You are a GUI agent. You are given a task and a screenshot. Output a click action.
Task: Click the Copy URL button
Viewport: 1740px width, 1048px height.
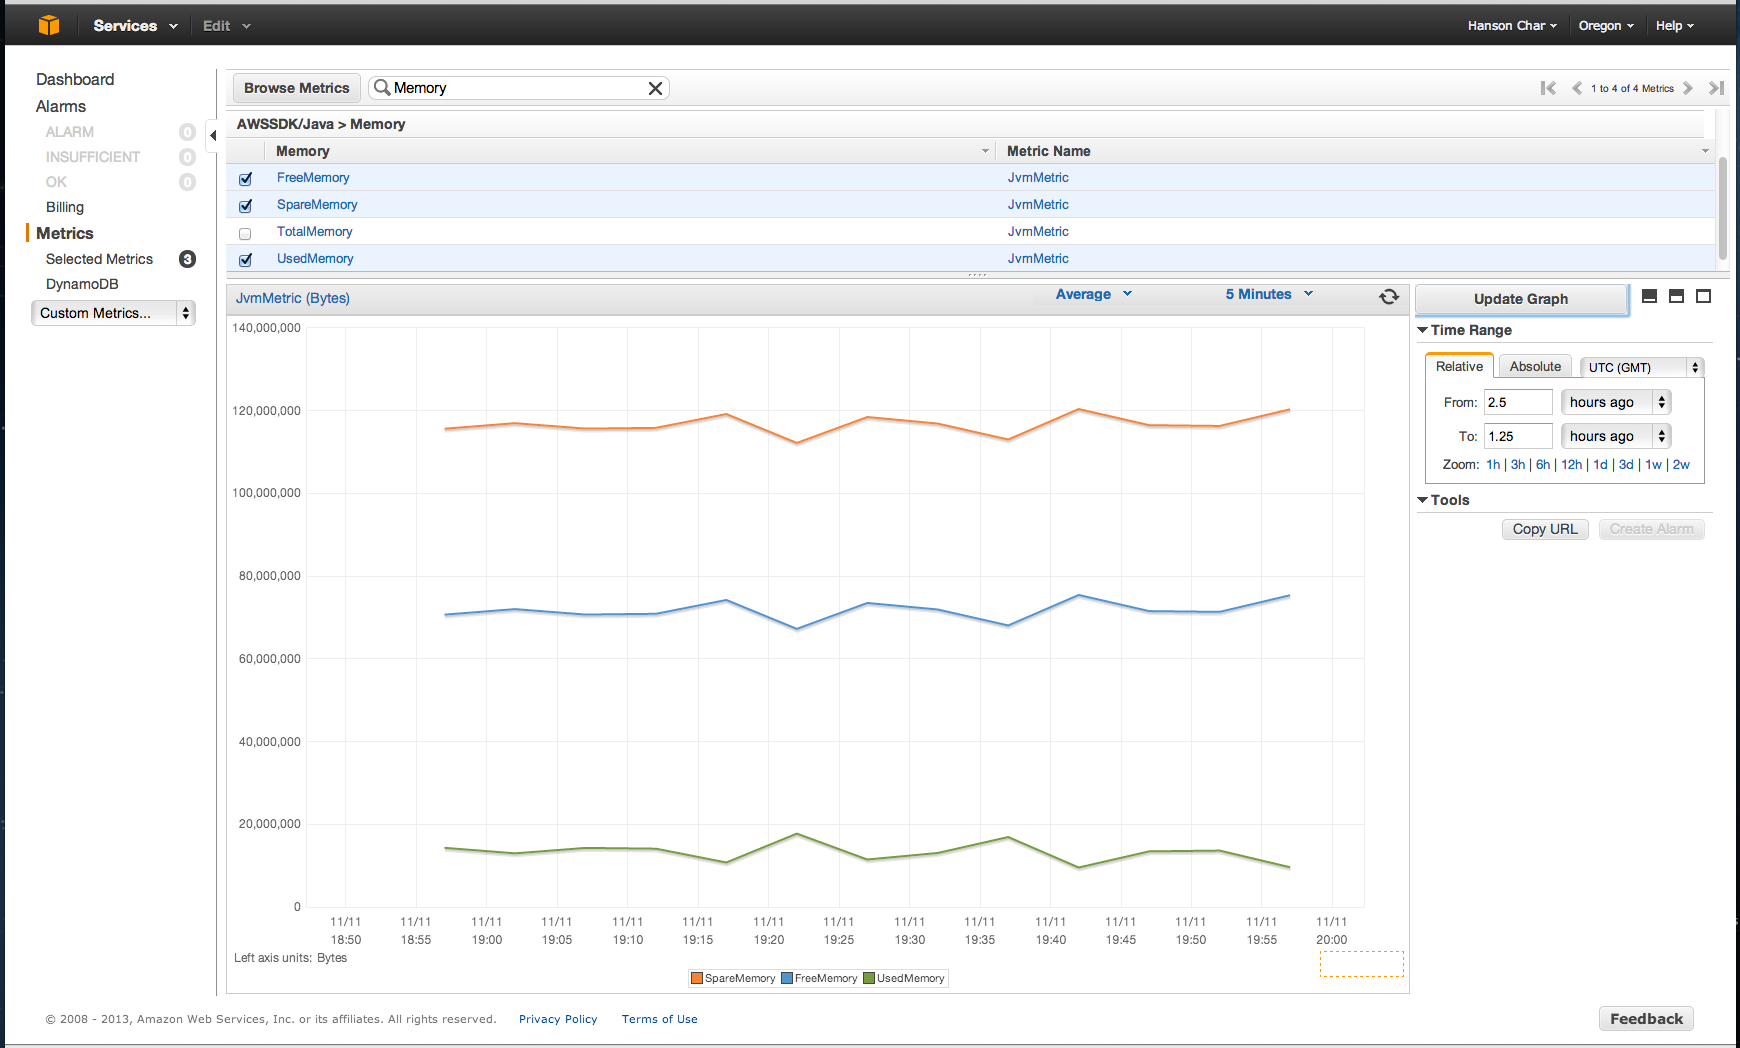click(1544, 529)
